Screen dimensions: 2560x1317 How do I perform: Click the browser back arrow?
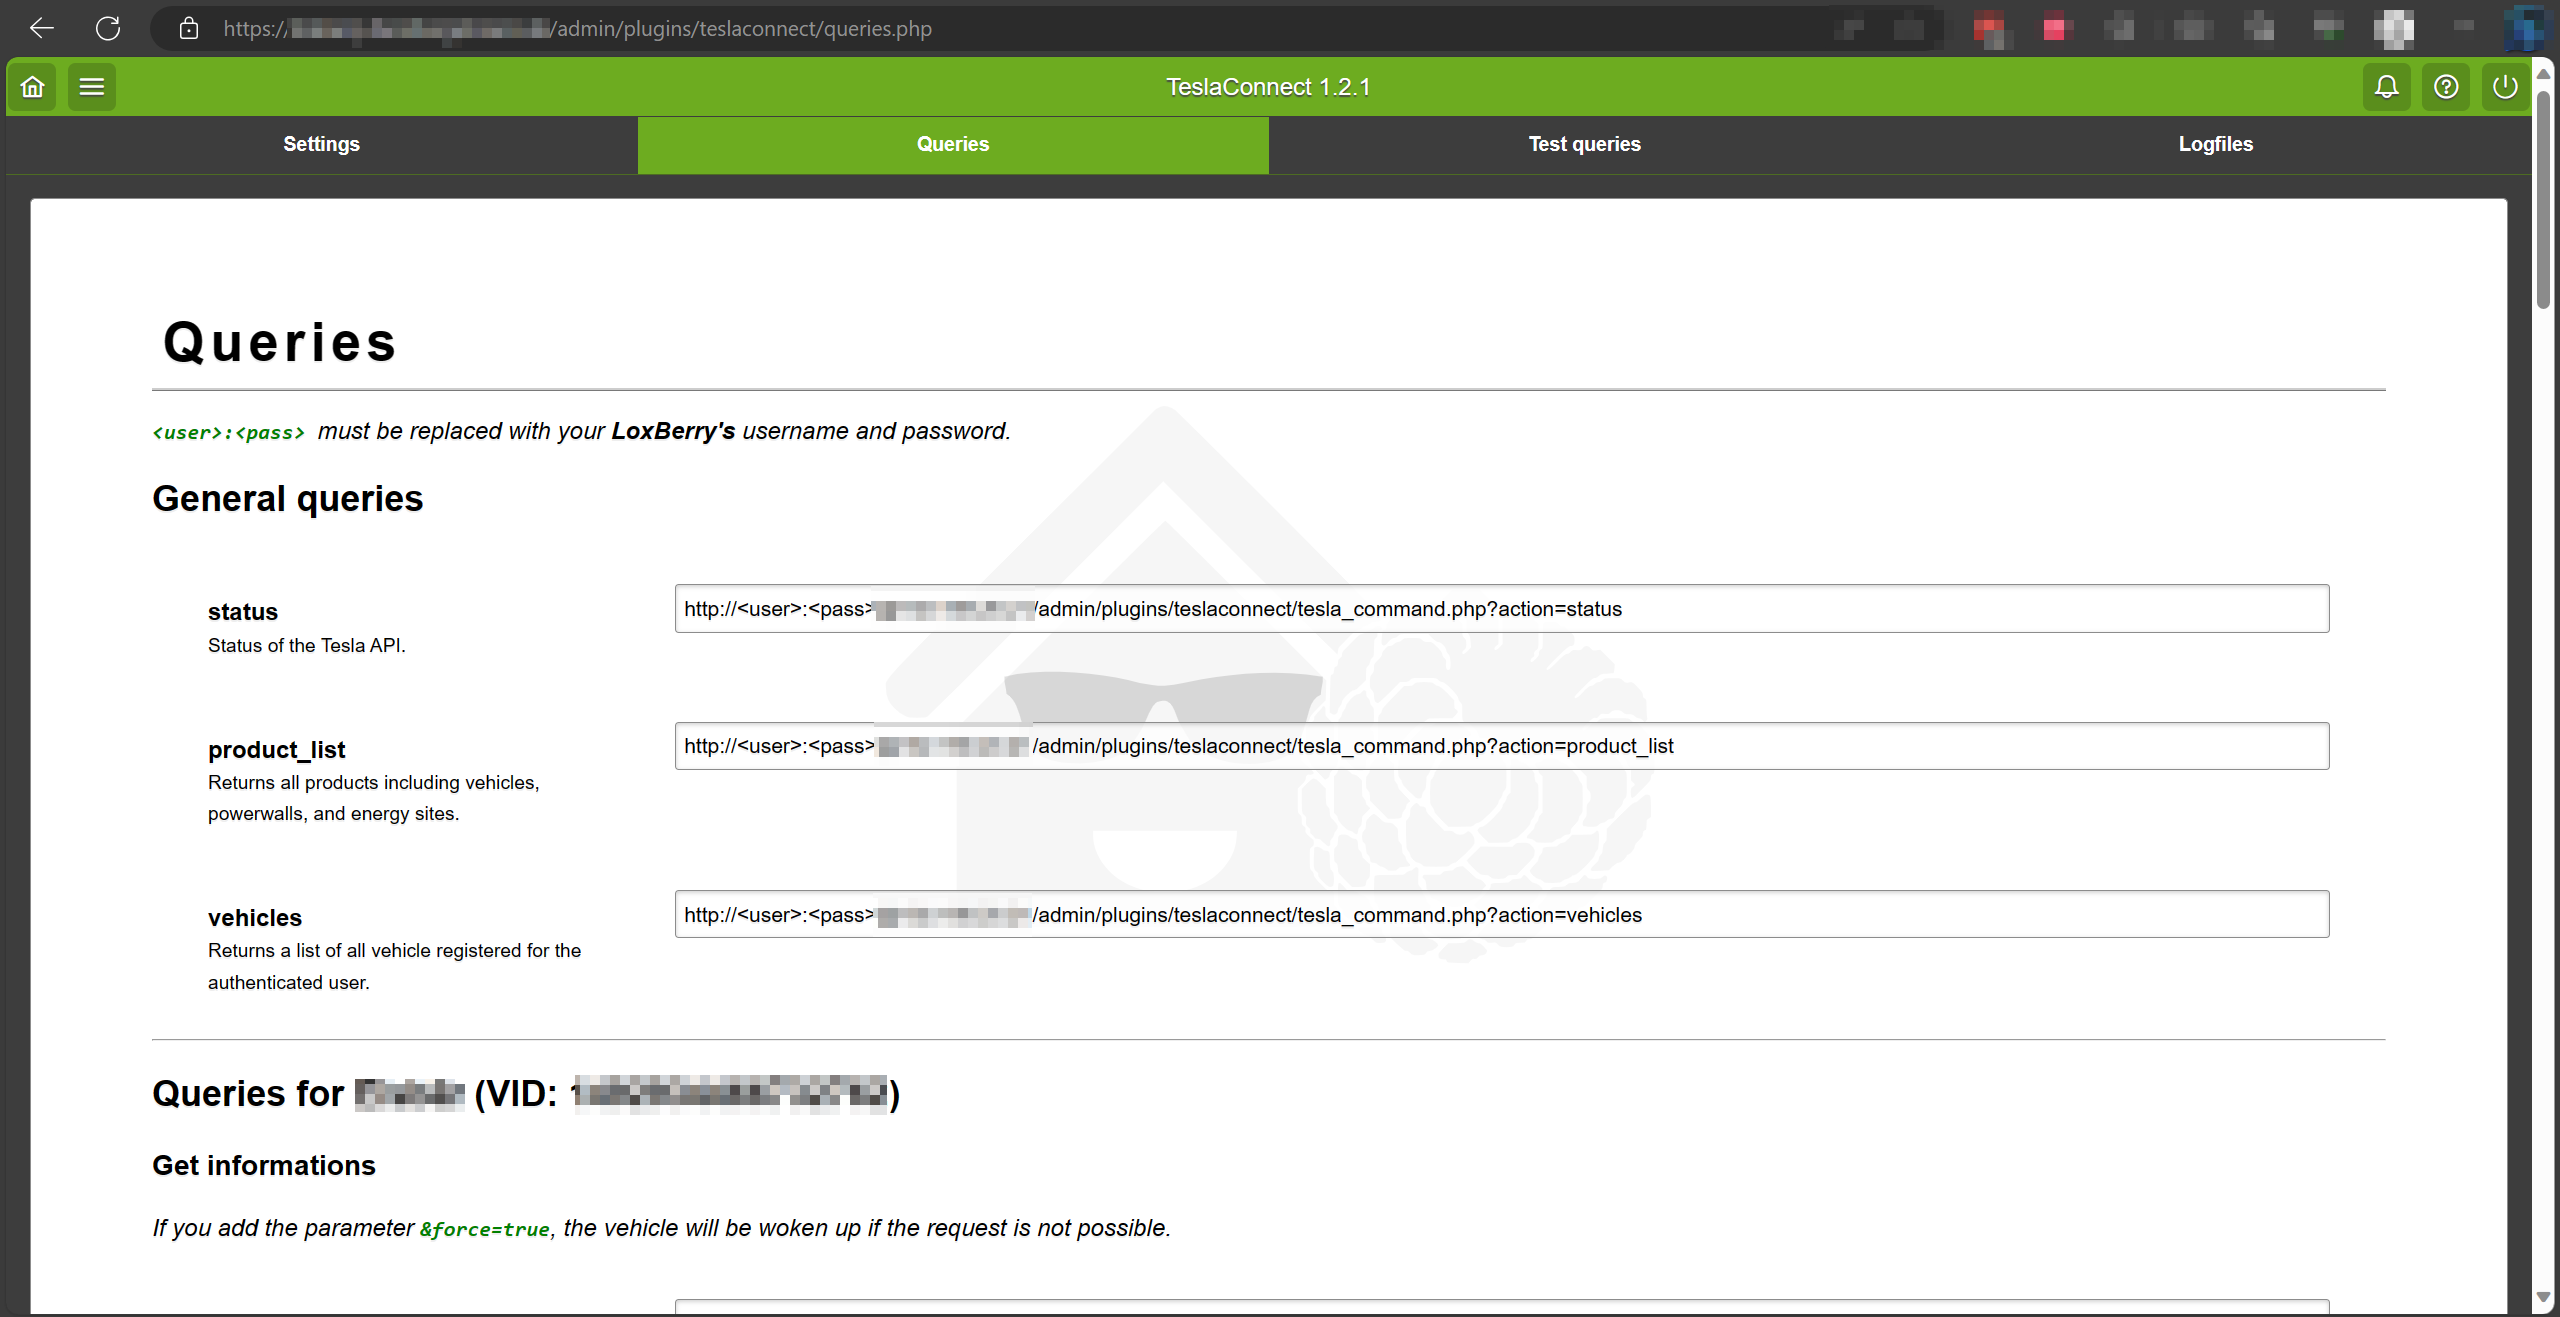(42, 28)
